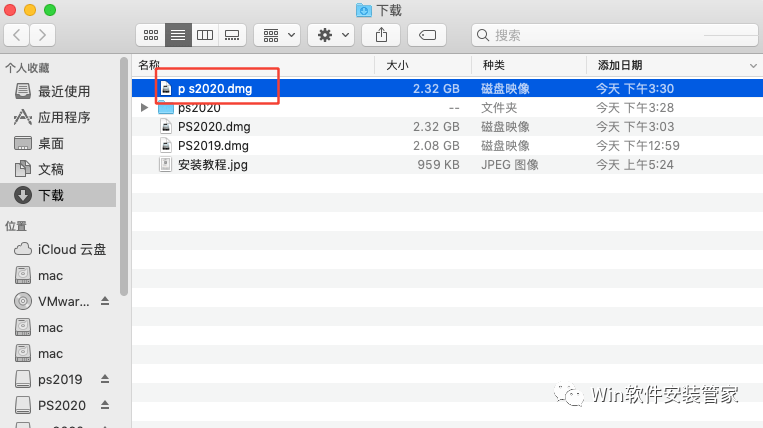
Task: Select the ps2020 folder row
Action: point(447,107)
